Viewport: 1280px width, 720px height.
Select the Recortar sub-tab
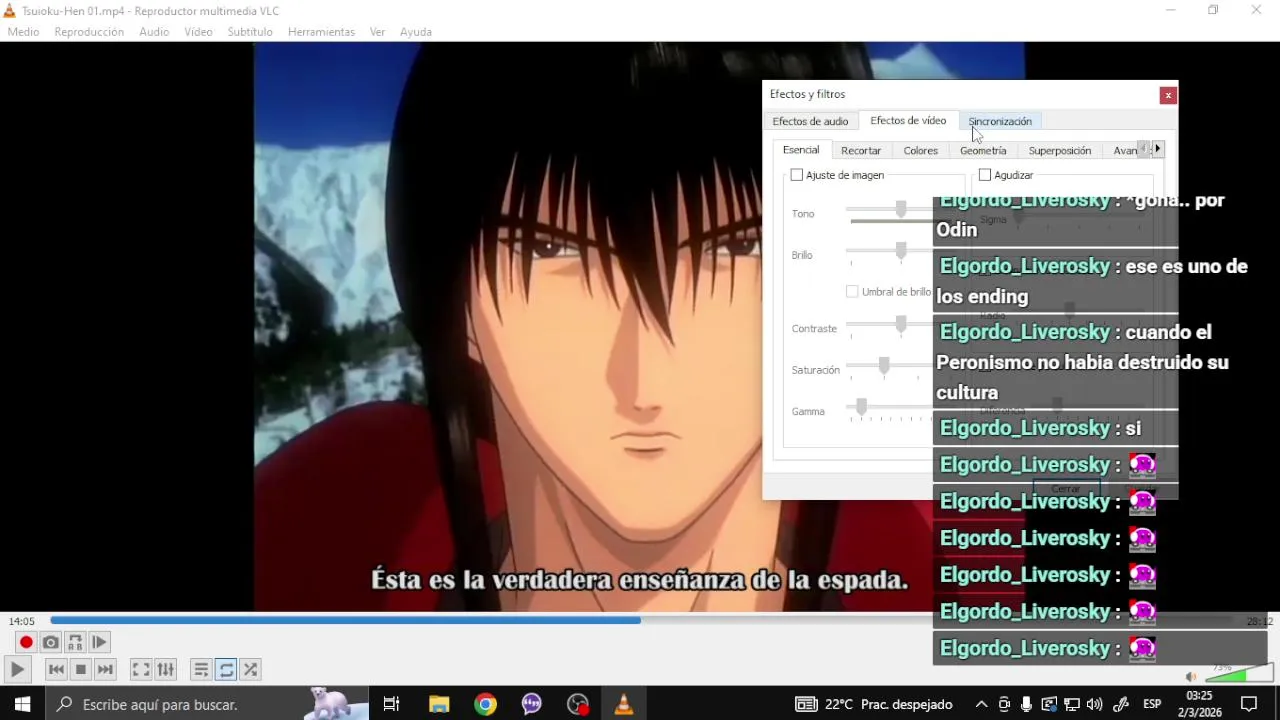pos(861,151)
